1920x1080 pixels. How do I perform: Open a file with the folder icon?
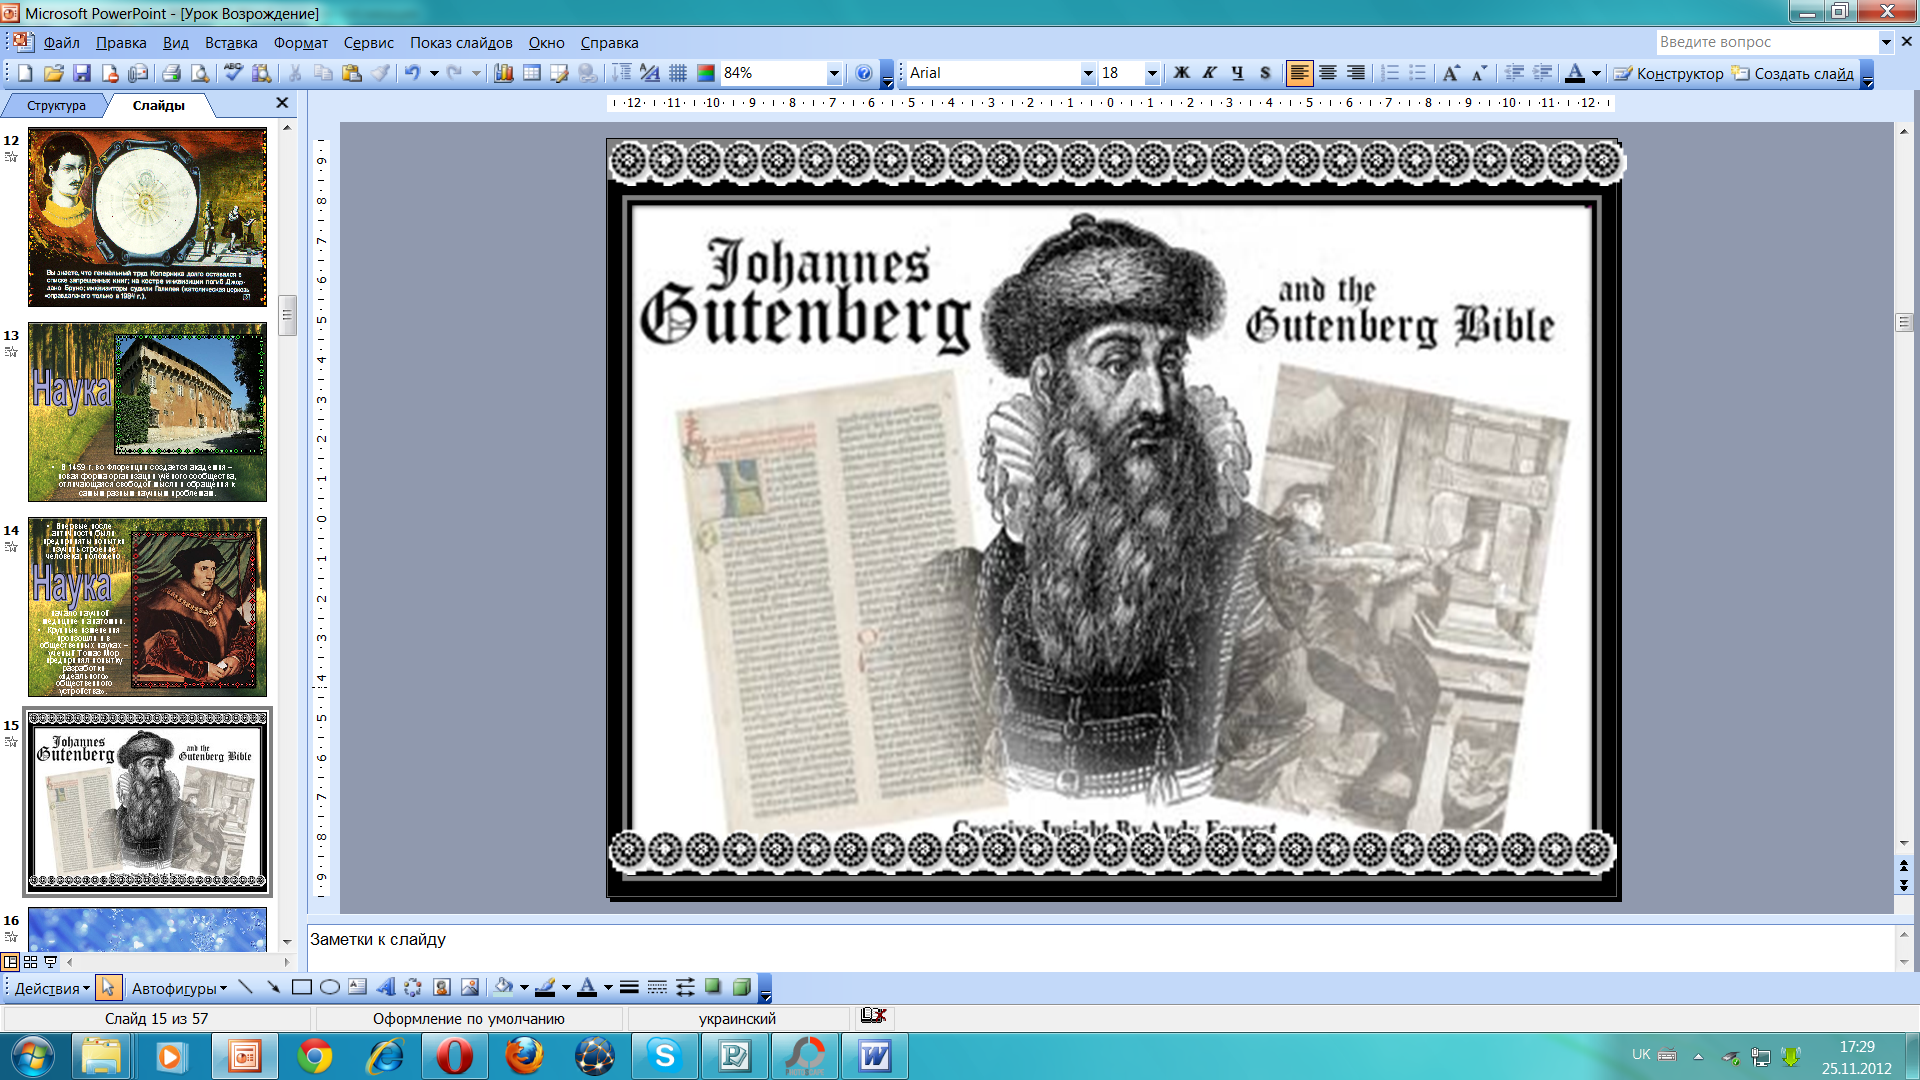point(54,73)
